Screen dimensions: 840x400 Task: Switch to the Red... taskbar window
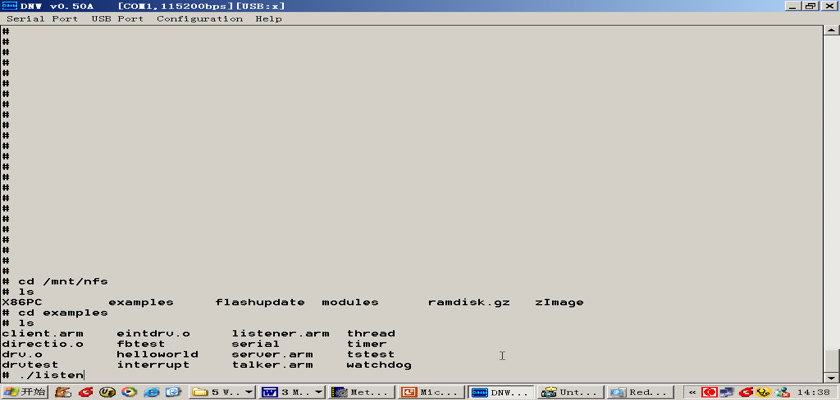(638, 392)
